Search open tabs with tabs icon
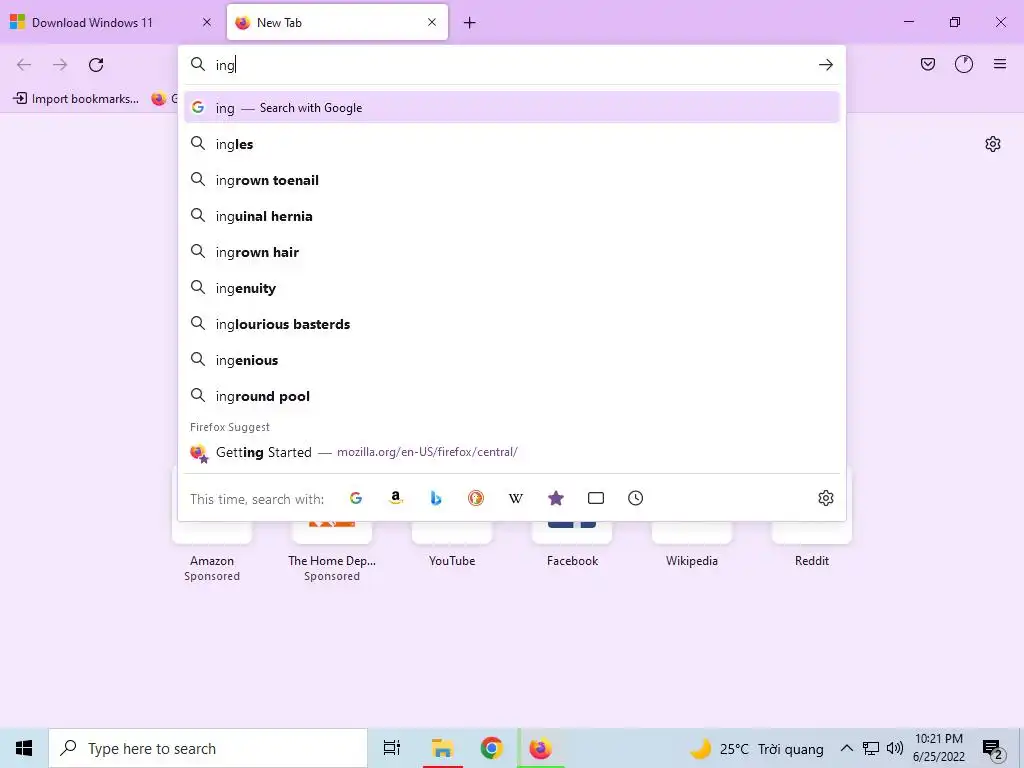This screenshot has width=1024, height=768. [x=596, y=498]
